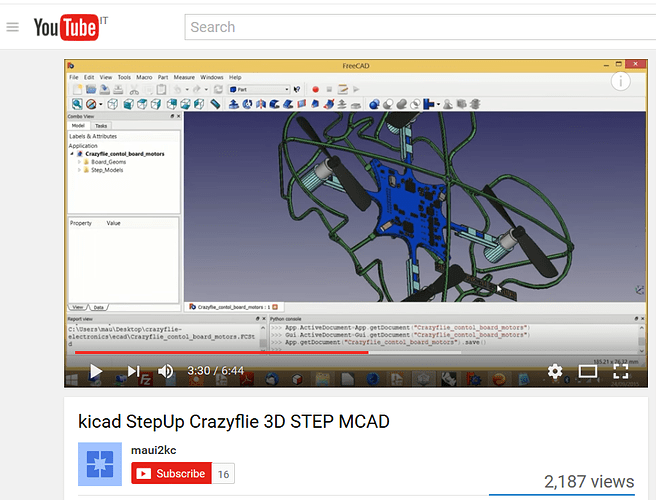Click the Save document icon
The height and width of the screenshot is (500, 656).
[x=105, y=90]
